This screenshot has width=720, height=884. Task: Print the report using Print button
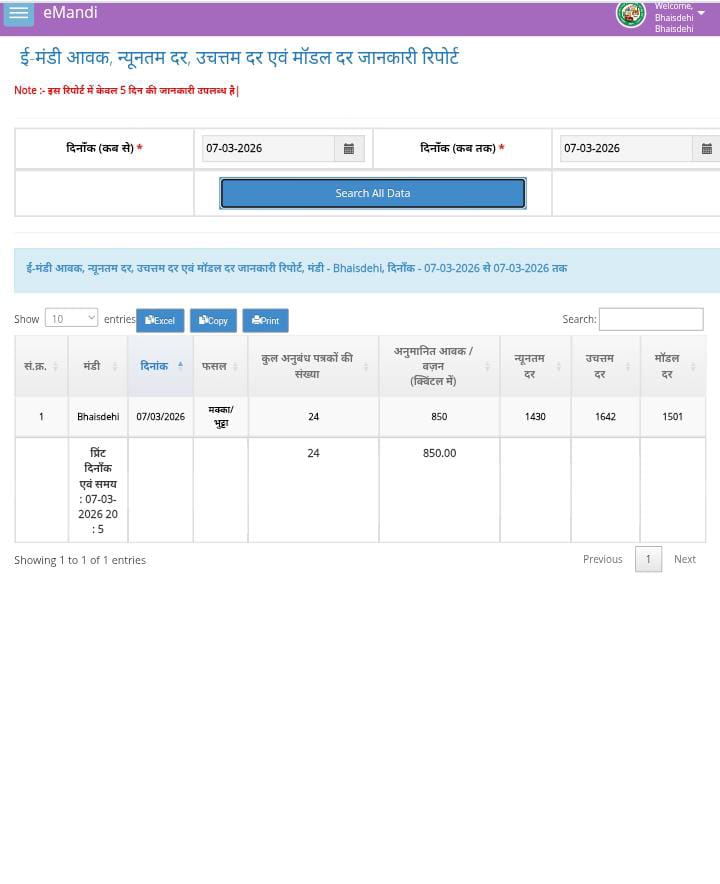tap(265, 321)
